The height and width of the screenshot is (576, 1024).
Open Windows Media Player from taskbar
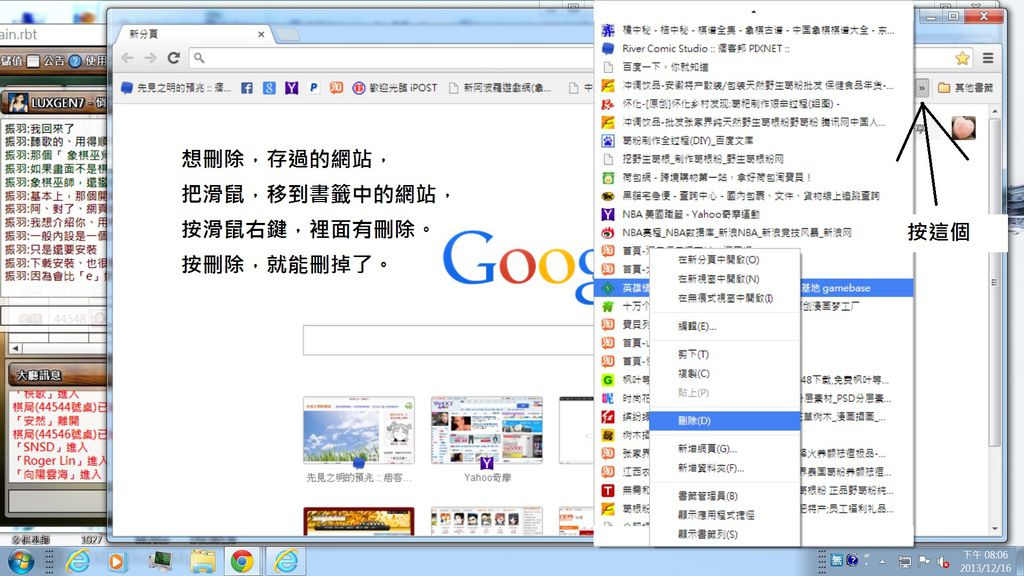(116, 562)
